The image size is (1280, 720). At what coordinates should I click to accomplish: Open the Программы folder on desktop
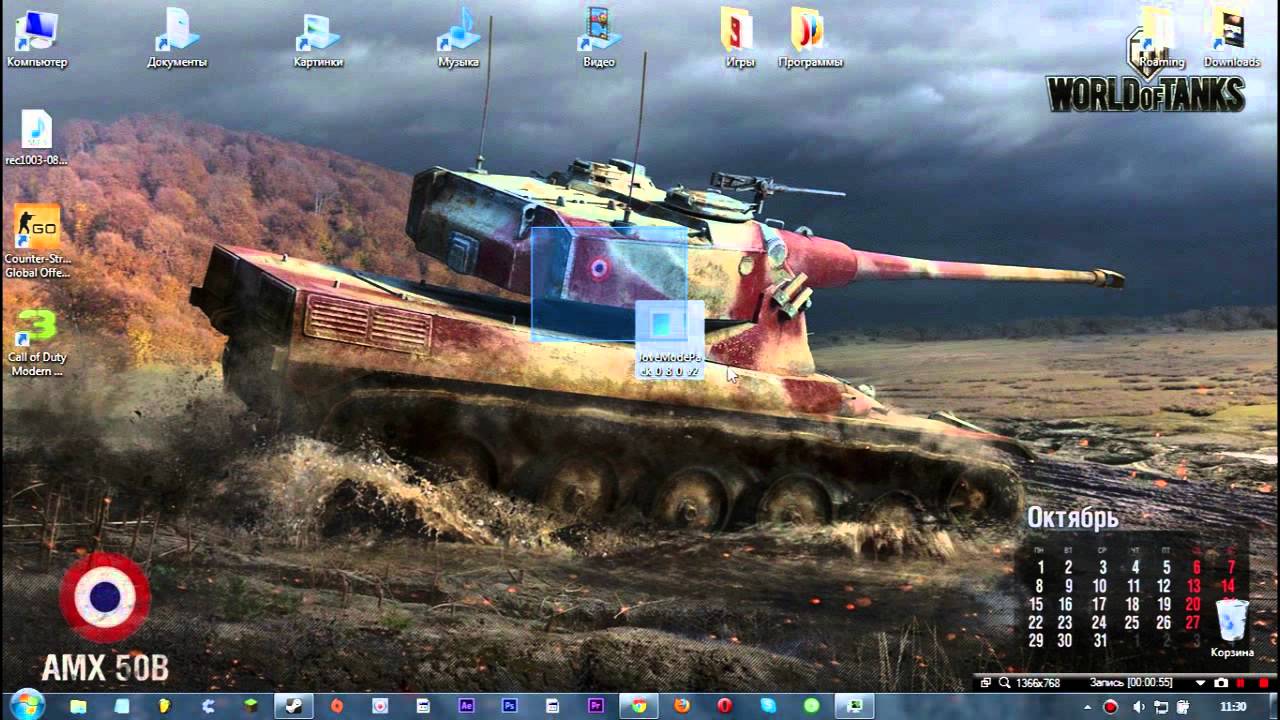(810, 38)
